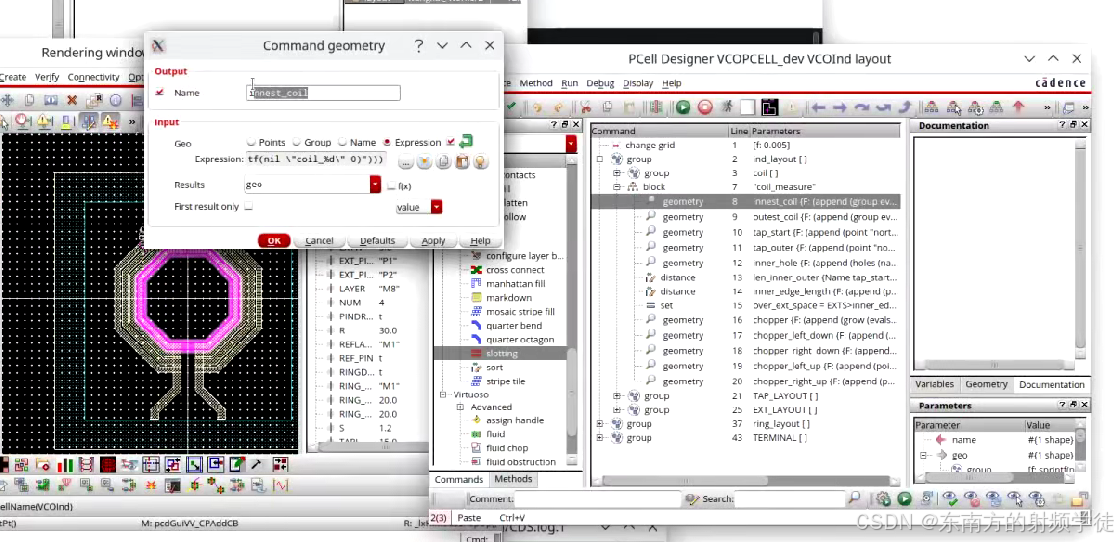1118x542 pixels.
Task: Click the red Stop icon in PCell Designer toolbar
Action: [x=704, y=108]
